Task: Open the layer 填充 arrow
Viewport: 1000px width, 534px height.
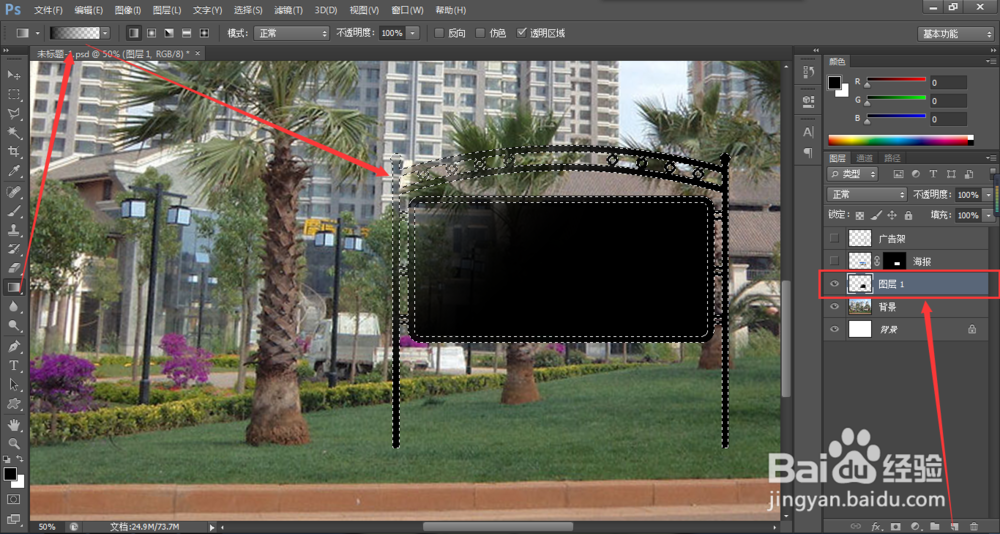Action: click(989, 216)
